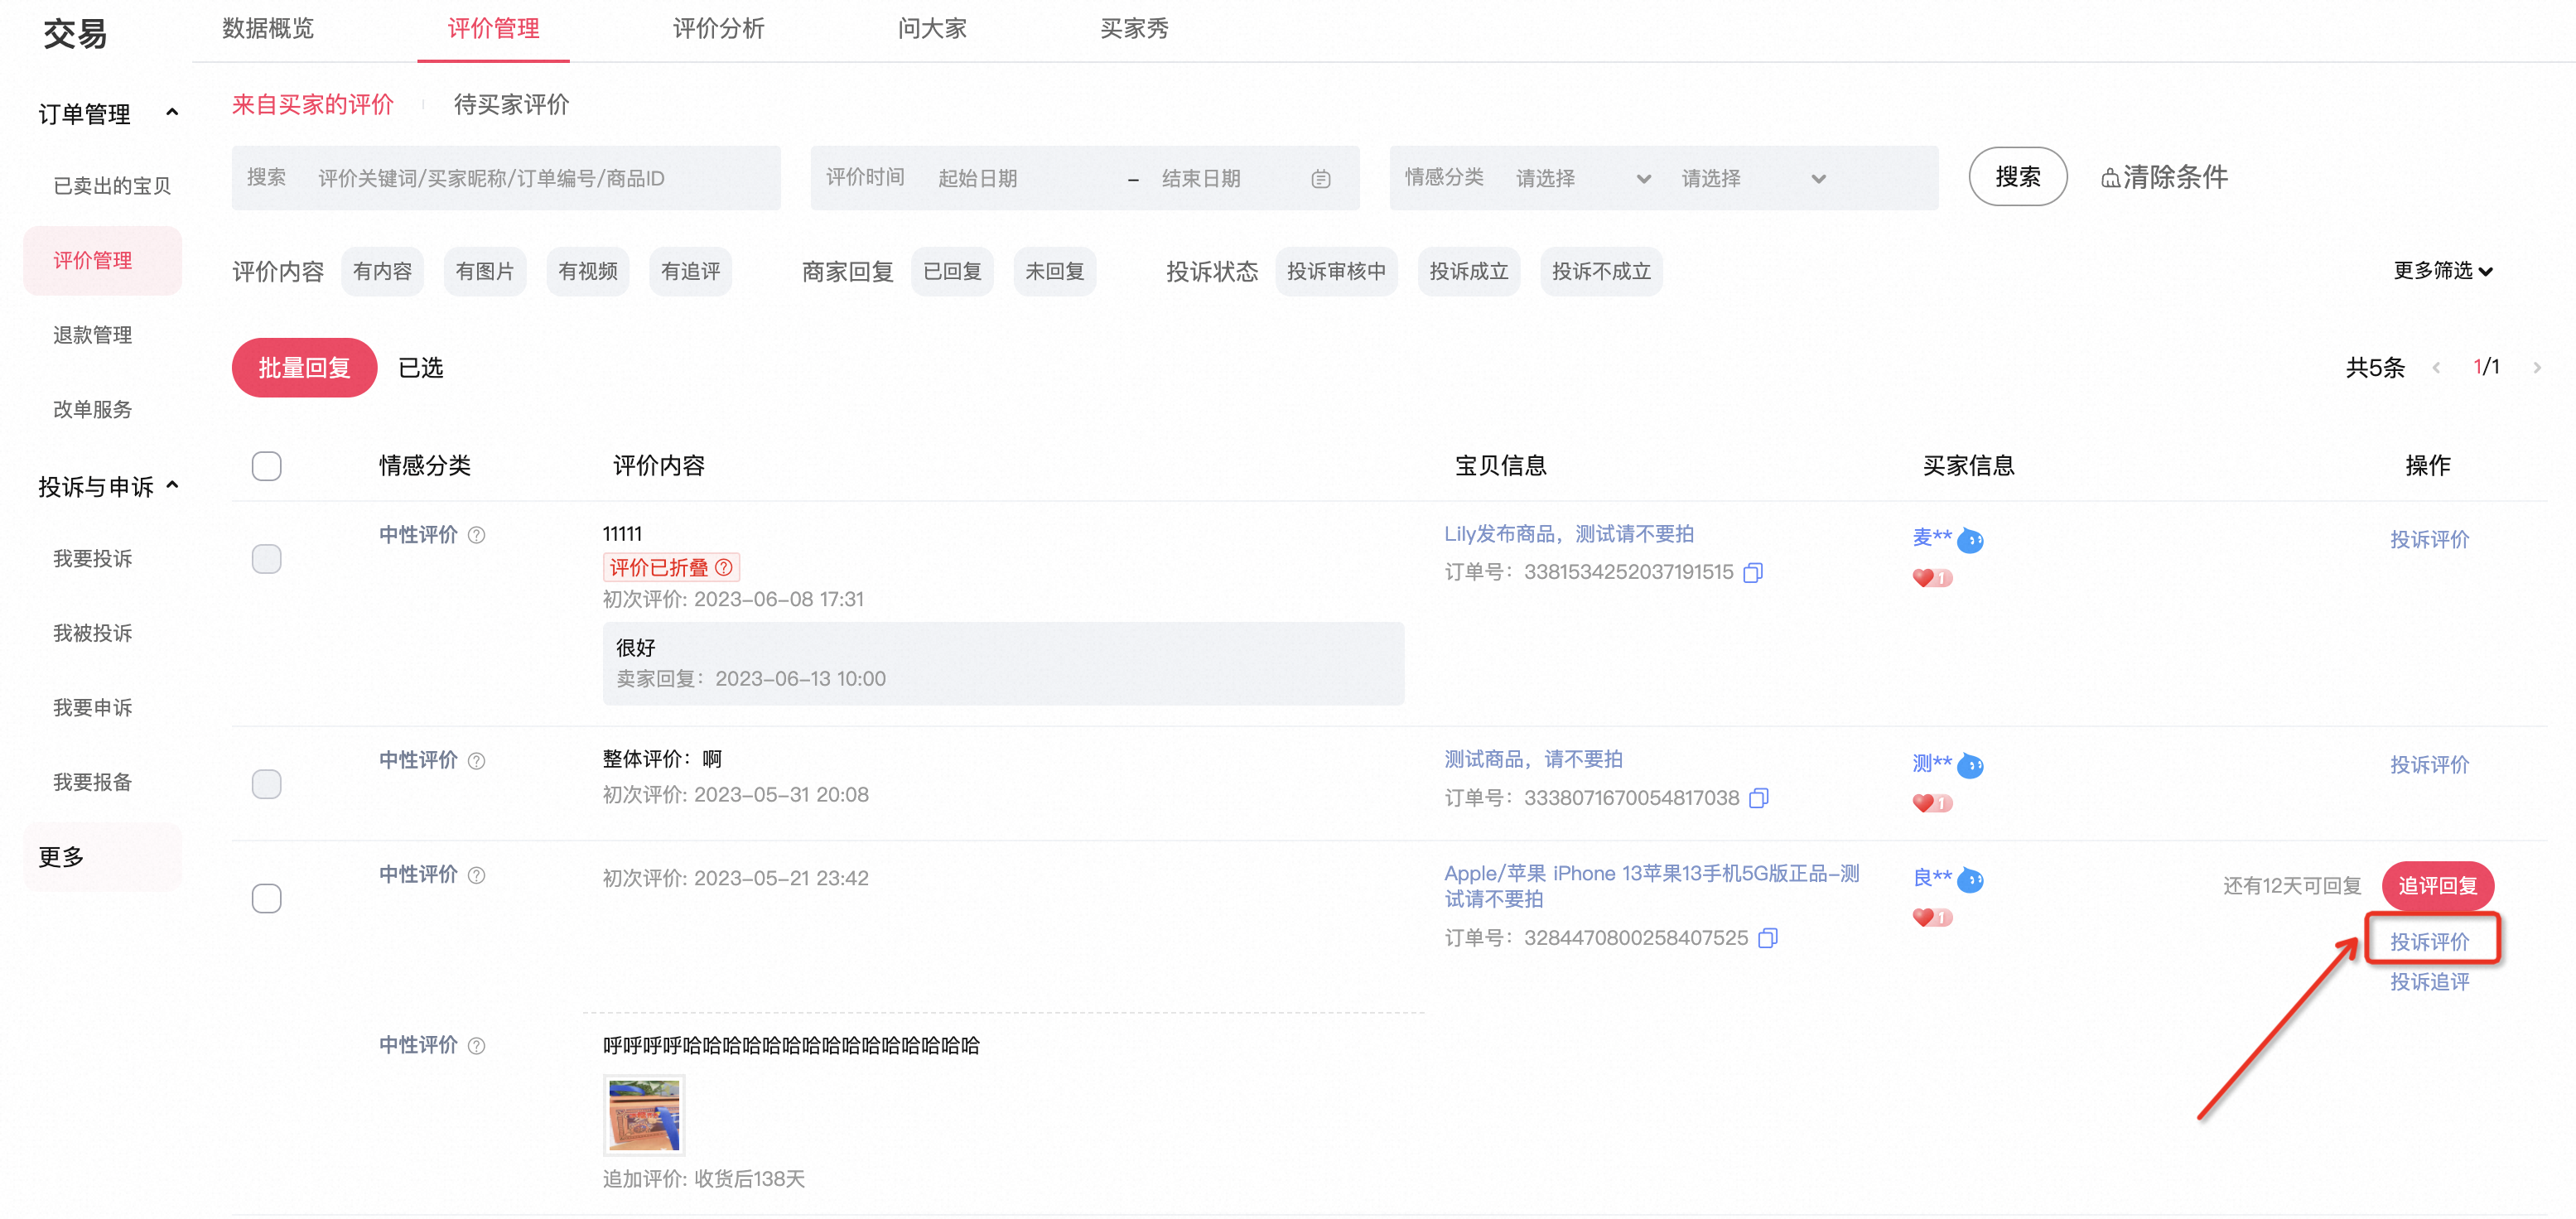2576x1219 pixels.
Task: Click heart badge under buyer 良**
Action: click(1932, 917)
